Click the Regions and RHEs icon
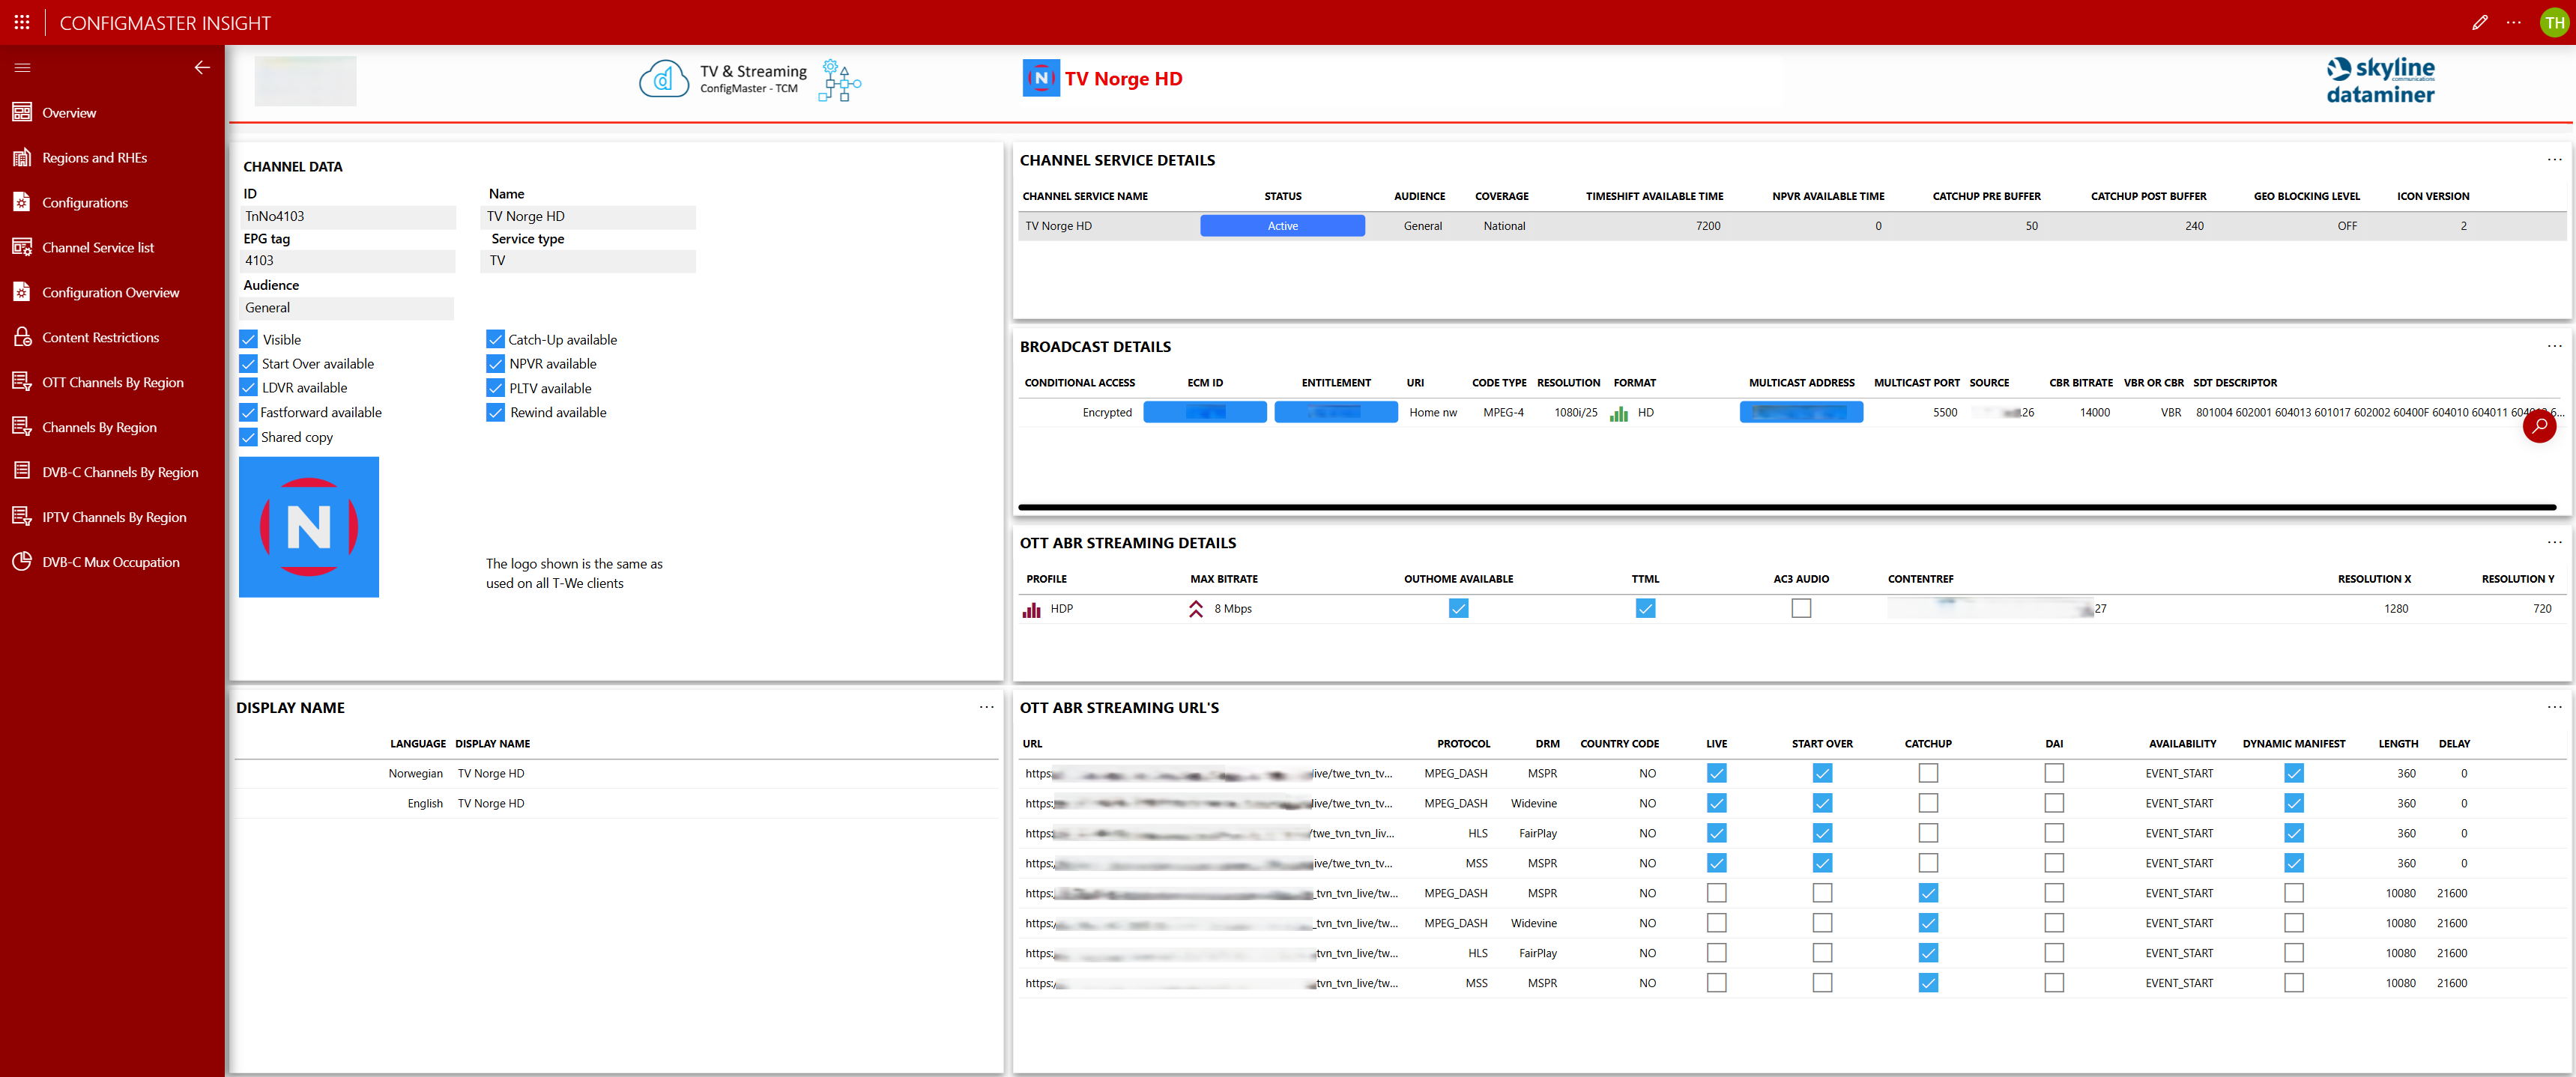The height and width of the screenshot is (1077, 2576). click(x=22, y=157)
